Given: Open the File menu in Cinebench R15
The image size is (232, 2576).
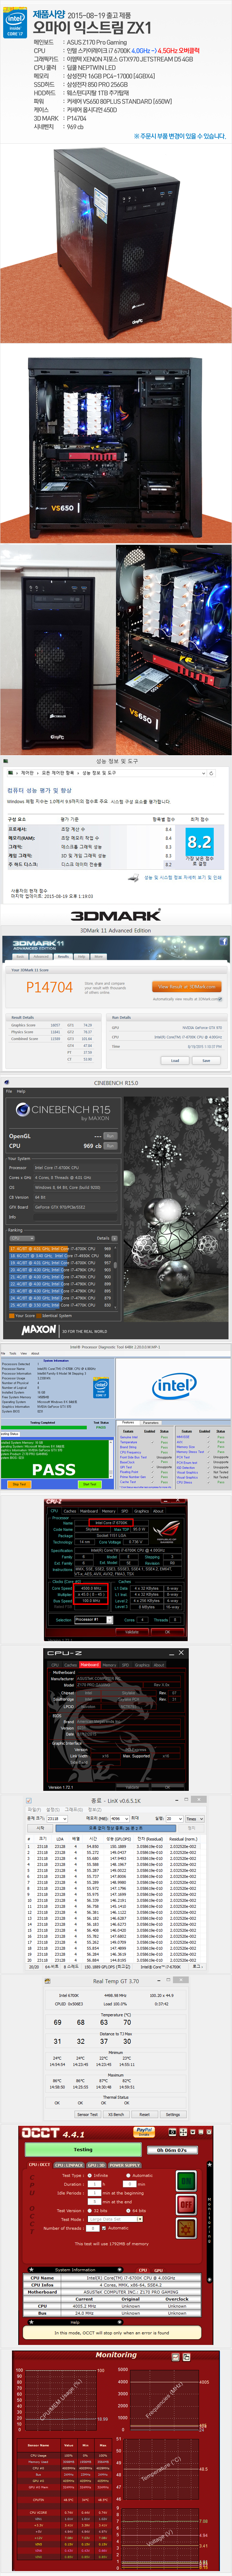Looking at the screenshot, I should (9, 1091).
